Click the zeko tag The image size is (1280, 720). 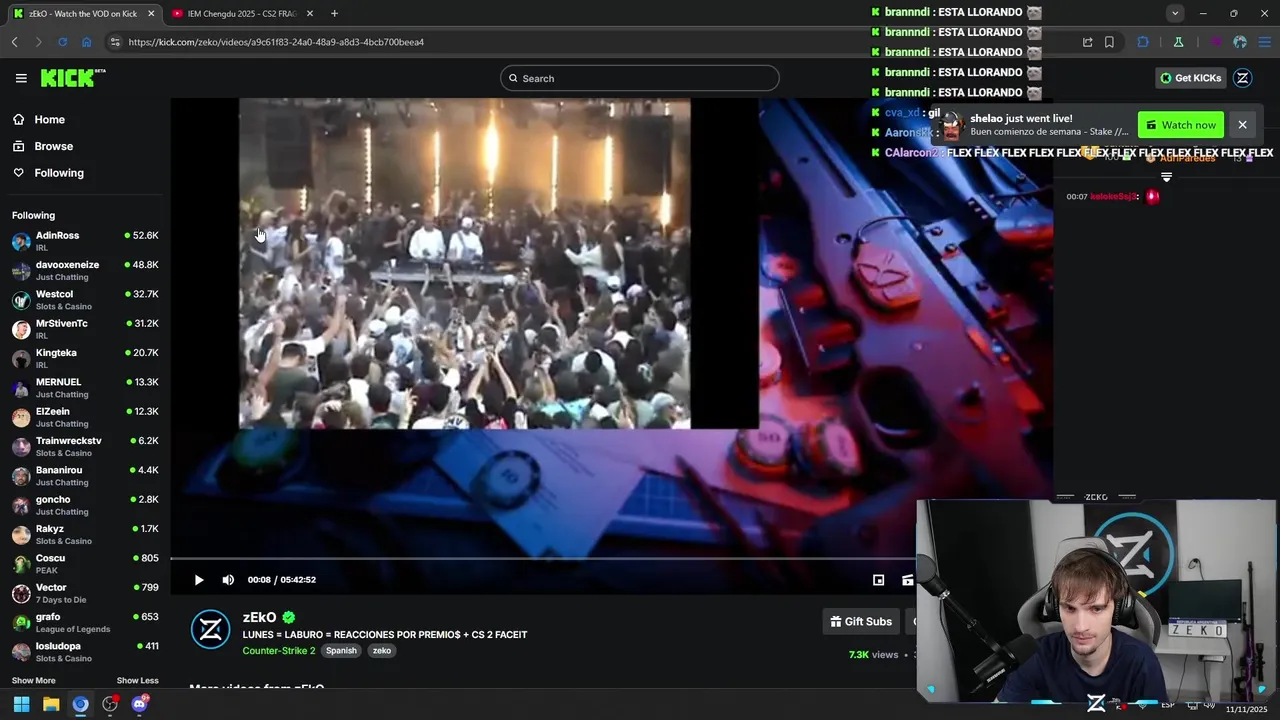click(x=382, y=651)
